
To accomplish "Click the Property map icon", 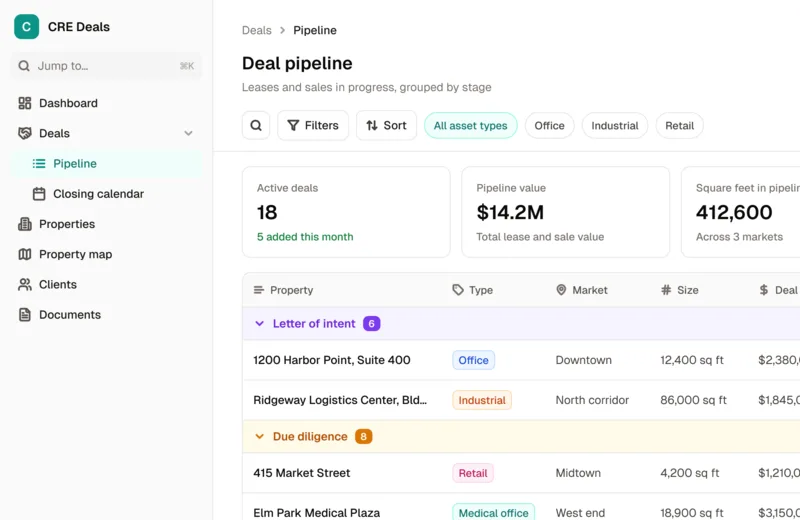I will [x=24, y=254].
